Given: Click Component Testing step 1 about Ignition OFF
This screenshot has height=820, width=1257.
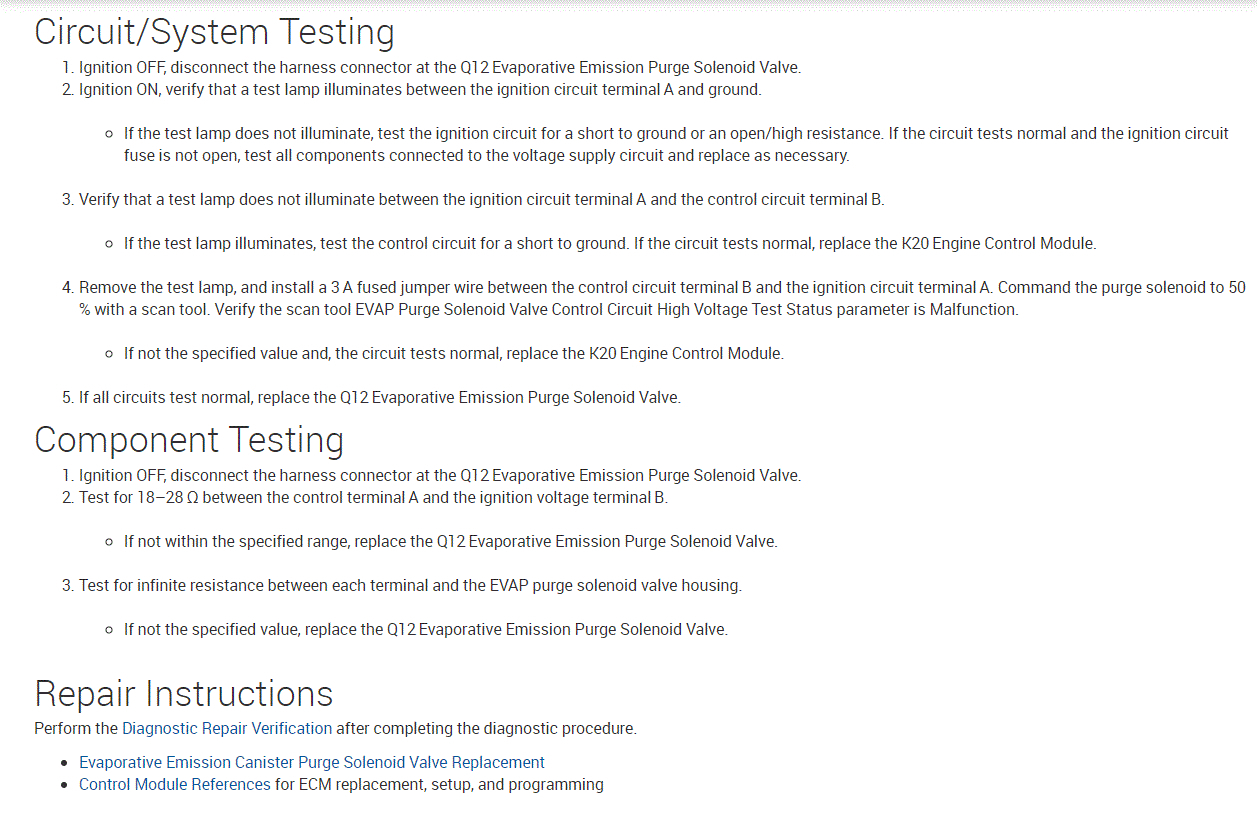Looking at the screenshot, I should [x=440, y=476].
